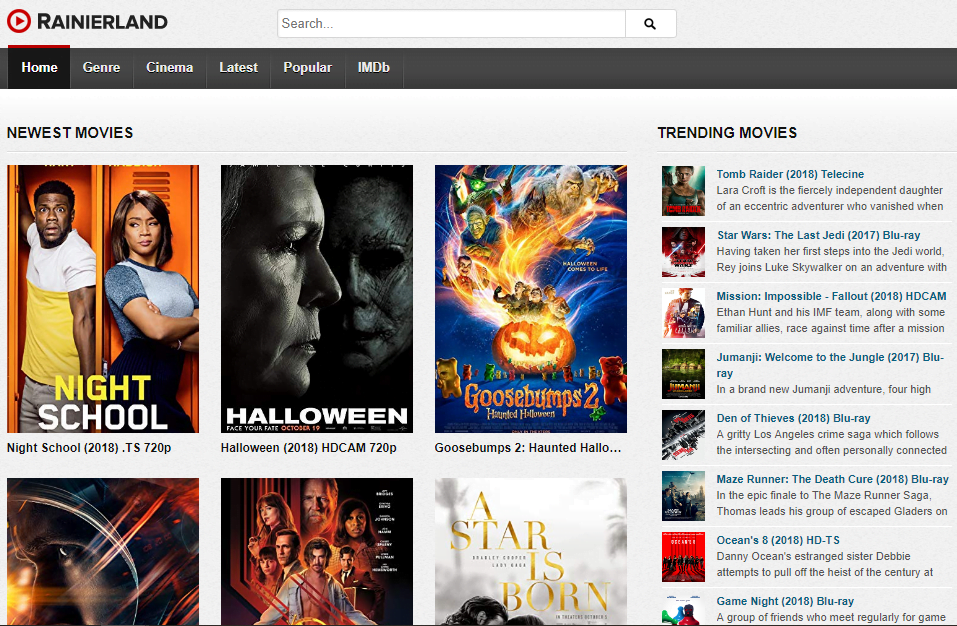
Task: Open Jumanji: Welcome to the Jungle link
Action: [x=830, y=365]
